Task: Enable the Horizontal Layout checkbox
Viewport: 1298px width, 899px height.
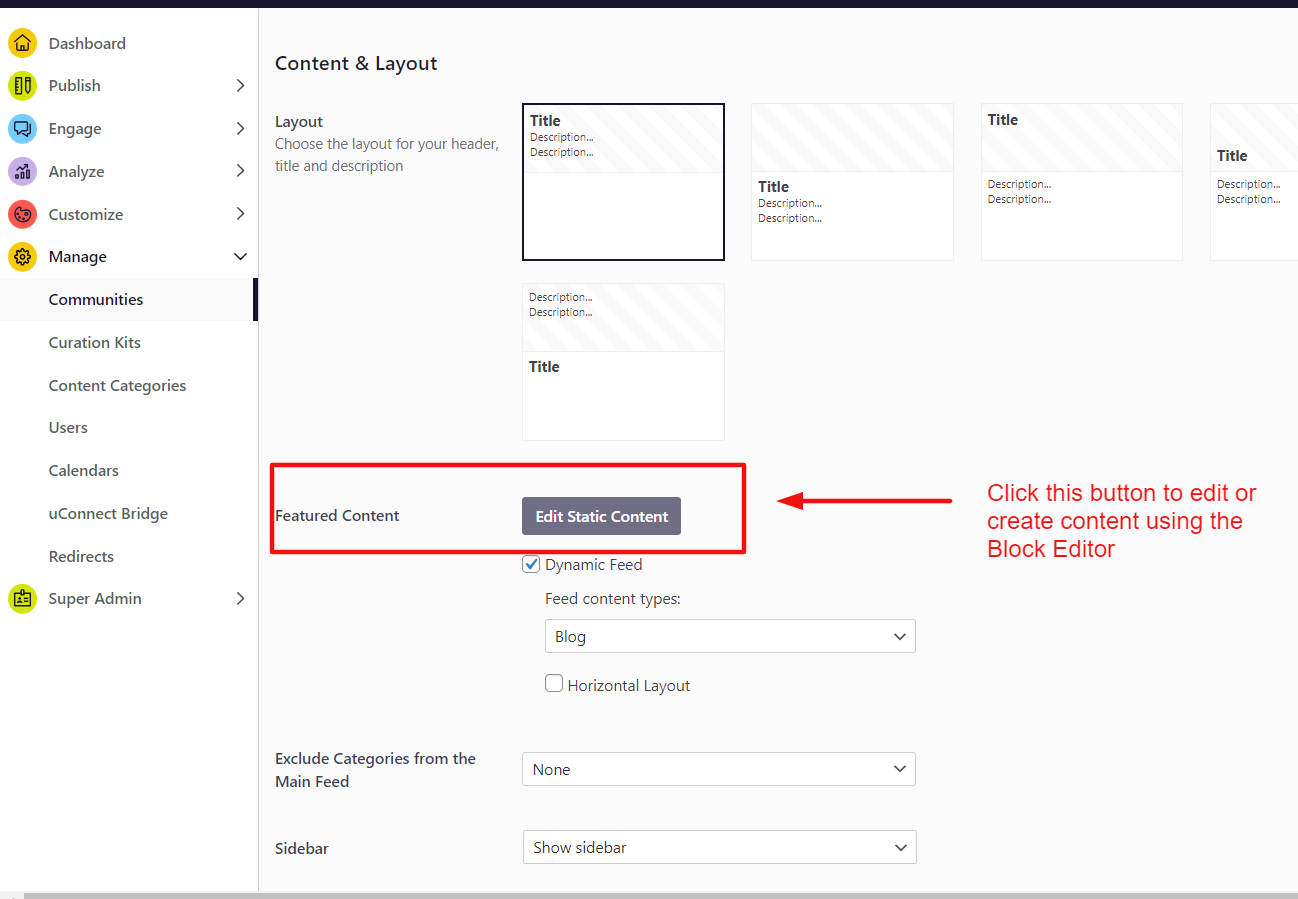Action: pos(554,684)
